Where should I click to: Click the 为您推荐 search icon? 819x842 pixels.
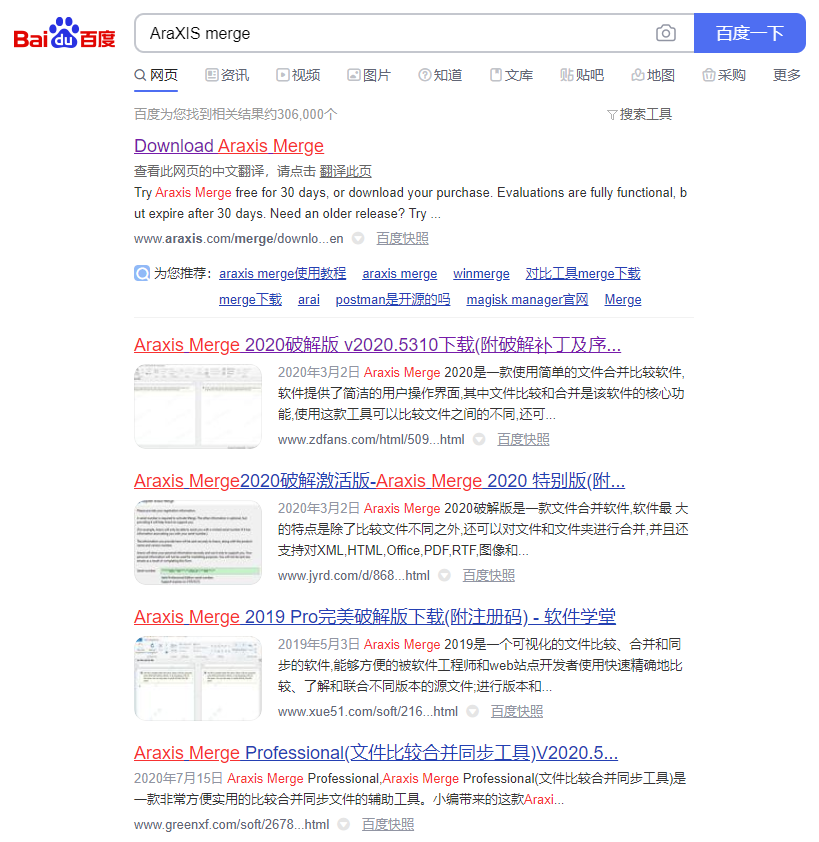142,273
